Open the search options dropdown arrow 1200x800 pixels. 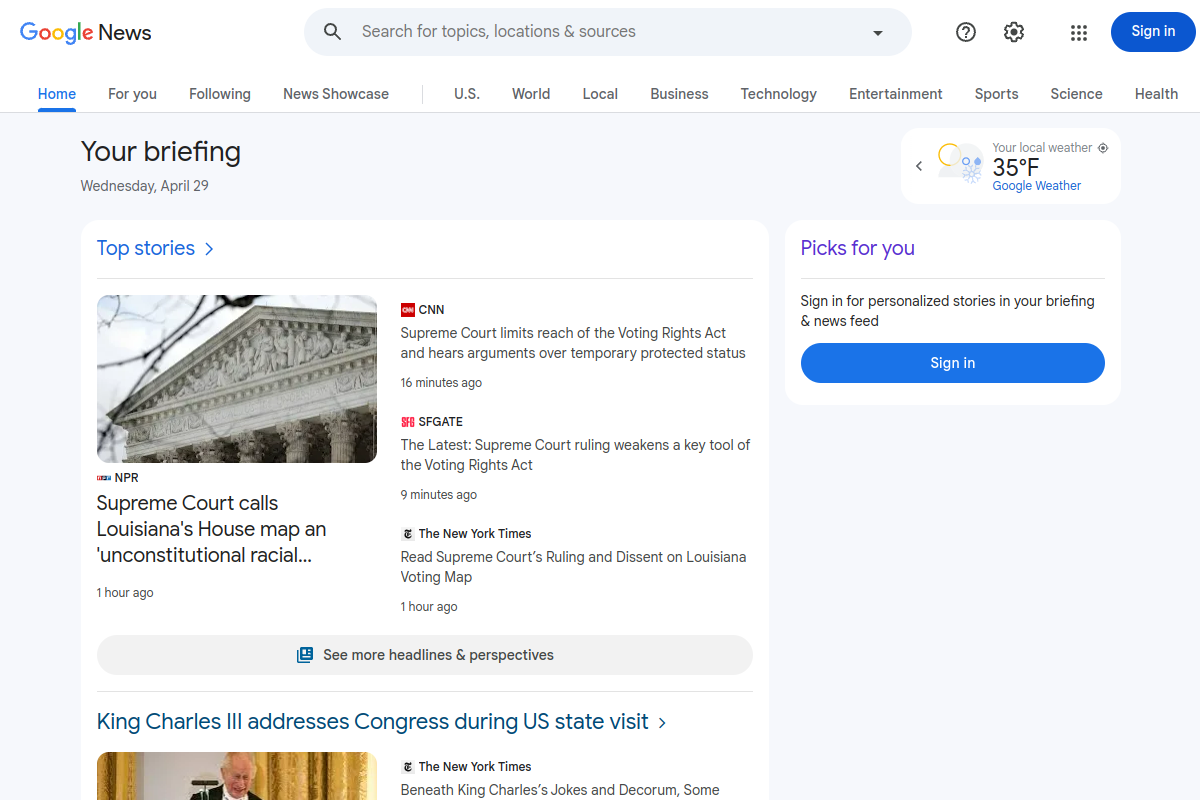(878, 32)
